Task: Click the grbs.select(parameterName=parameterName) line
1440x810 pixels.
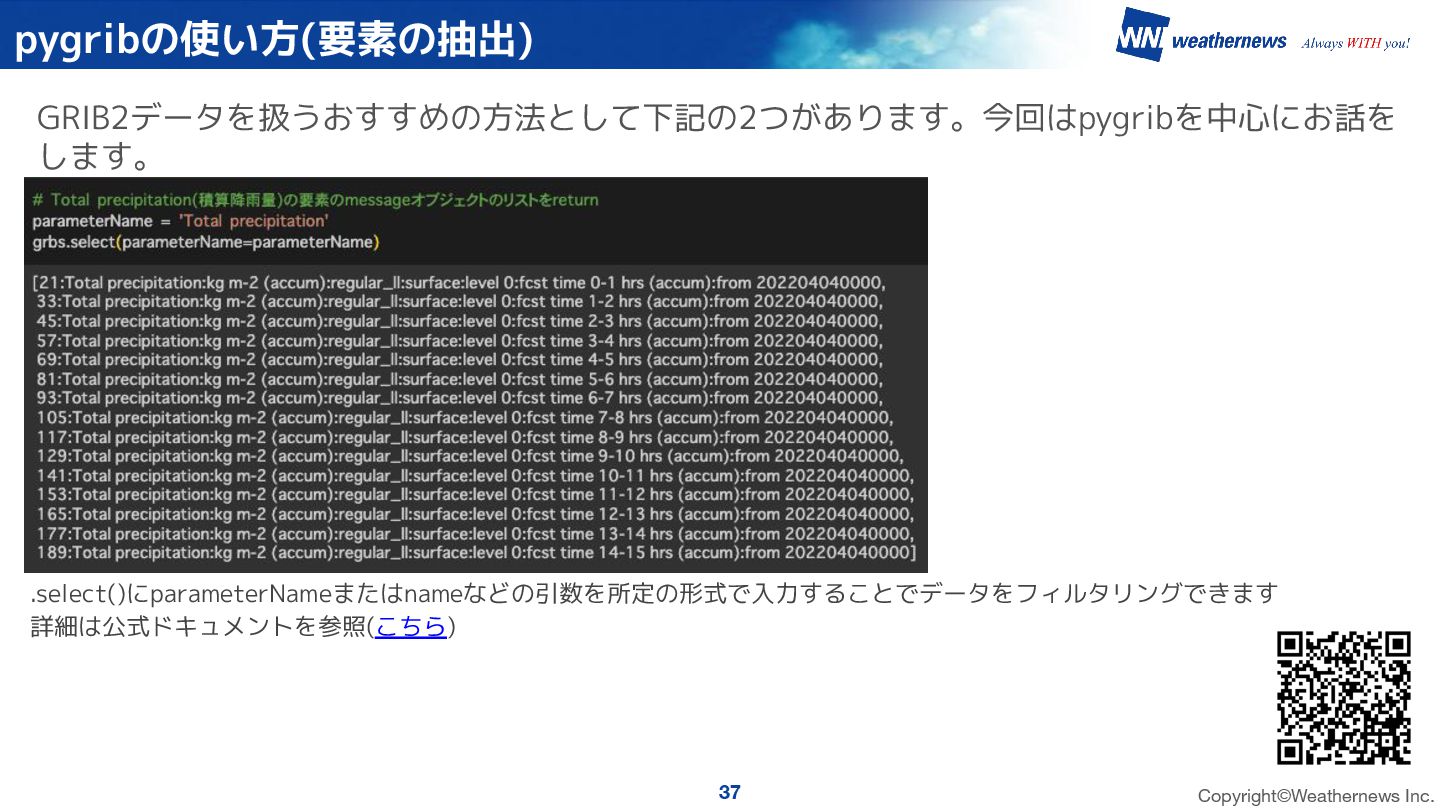Action: (x=206, y=242)
